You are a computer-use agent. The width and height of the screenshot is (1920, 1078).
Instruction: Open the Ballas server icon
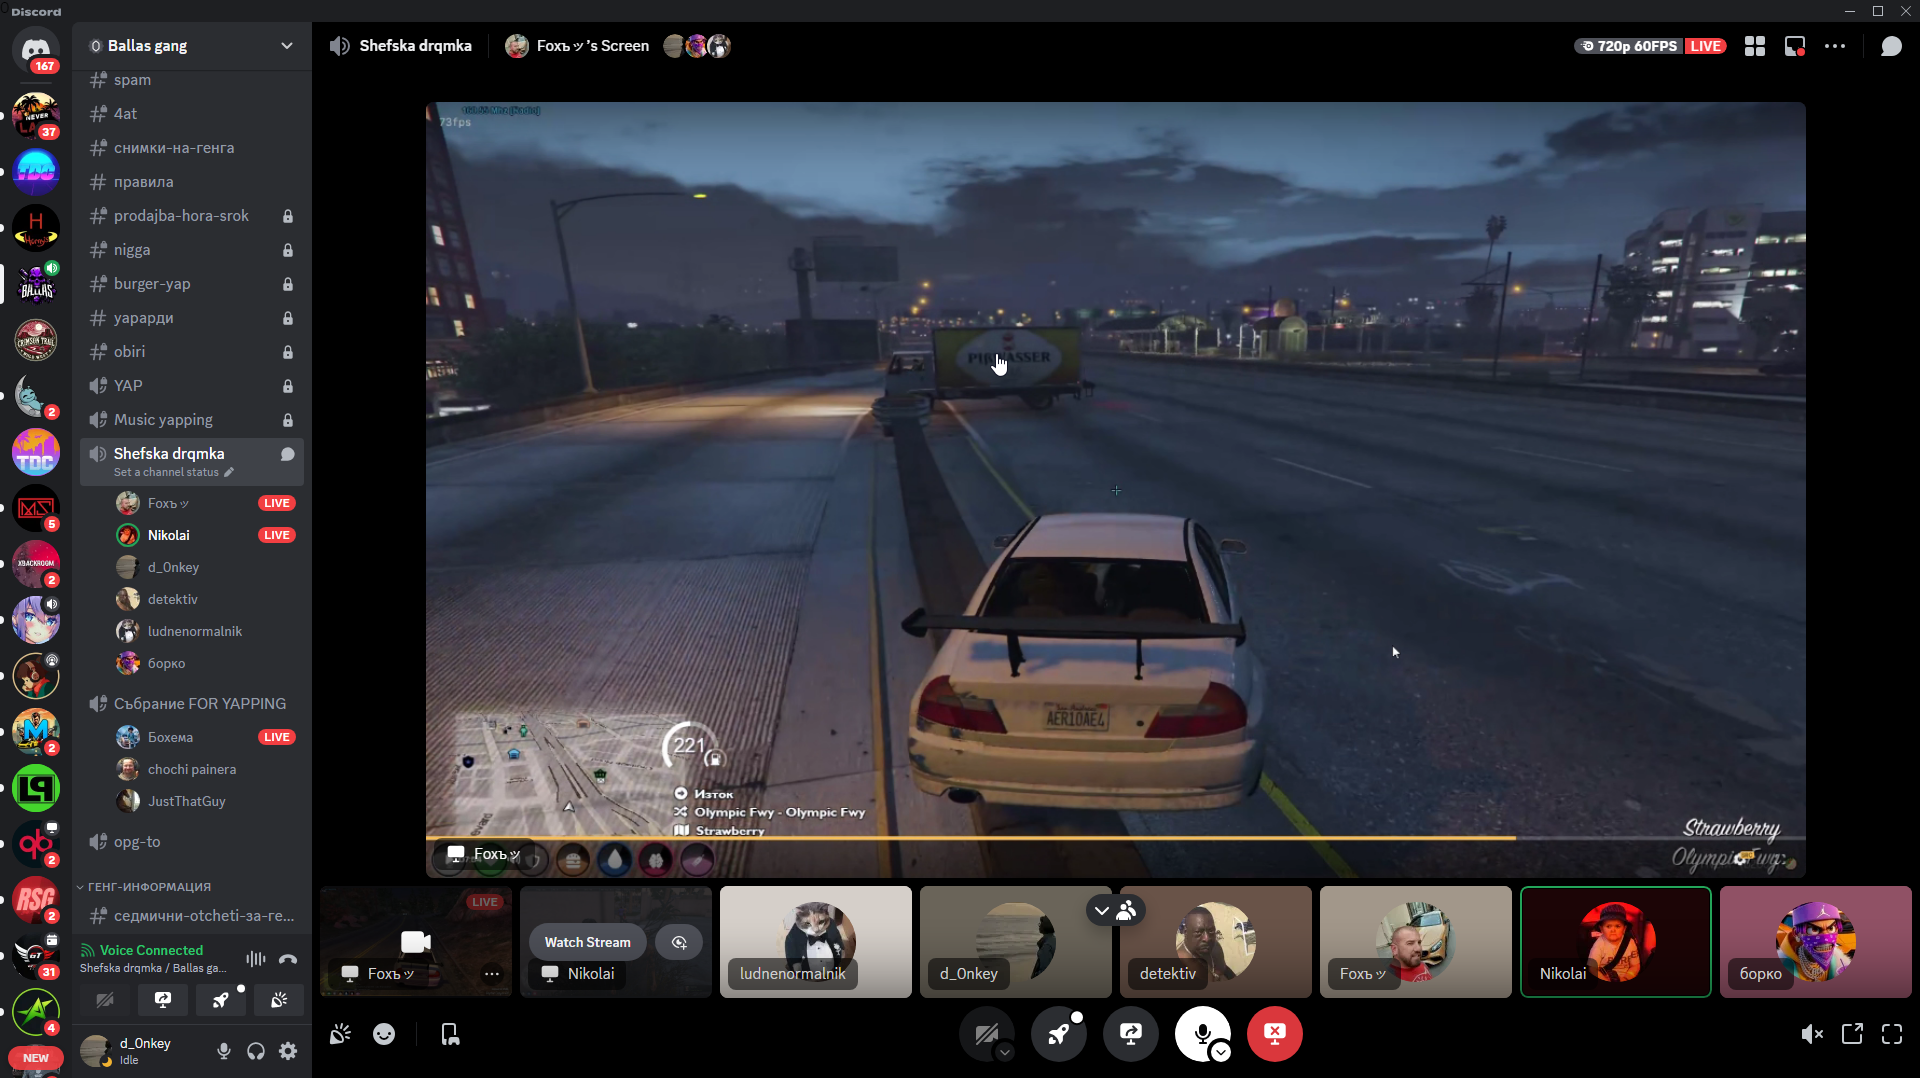[36, 284]
